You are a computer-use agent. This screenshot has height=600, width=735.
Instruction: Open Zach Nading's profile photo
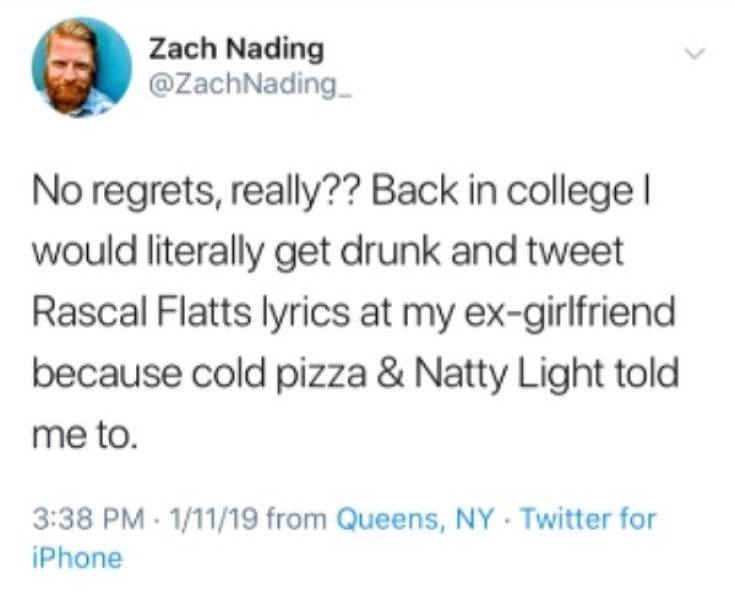point(81,67)
